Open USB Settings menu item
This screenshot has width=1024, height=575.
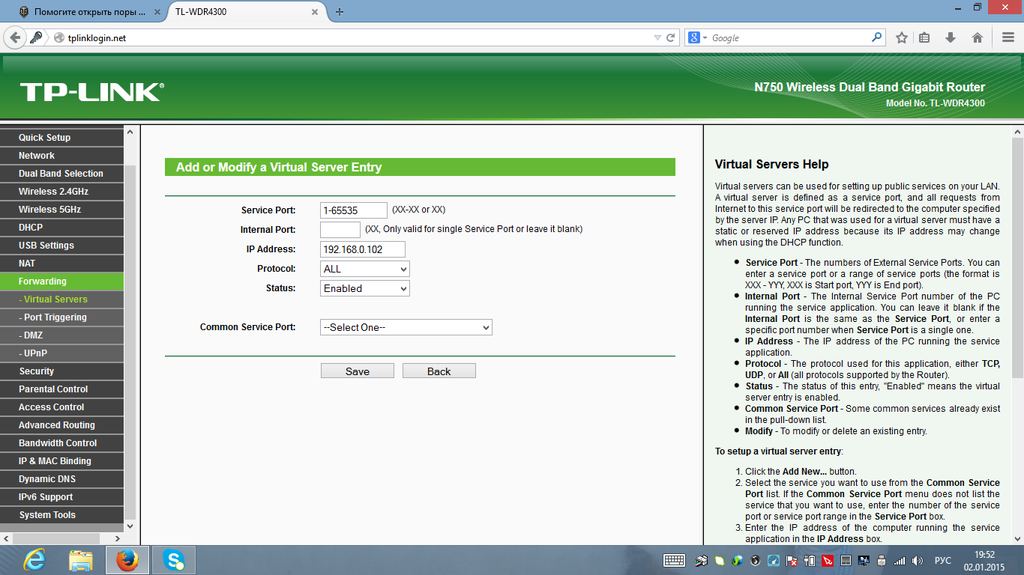click(x=61, y=245)
